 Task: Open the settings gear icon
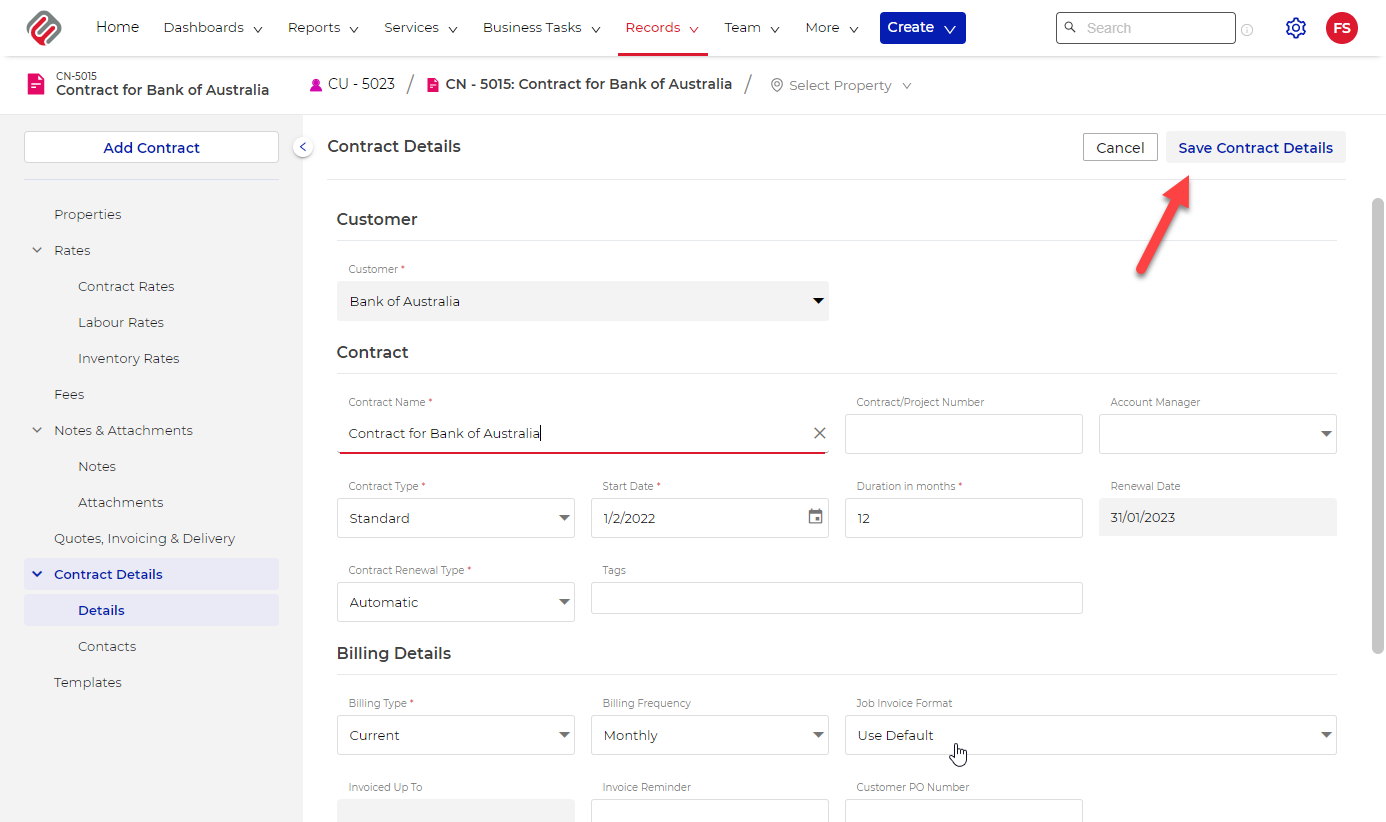1296,28
